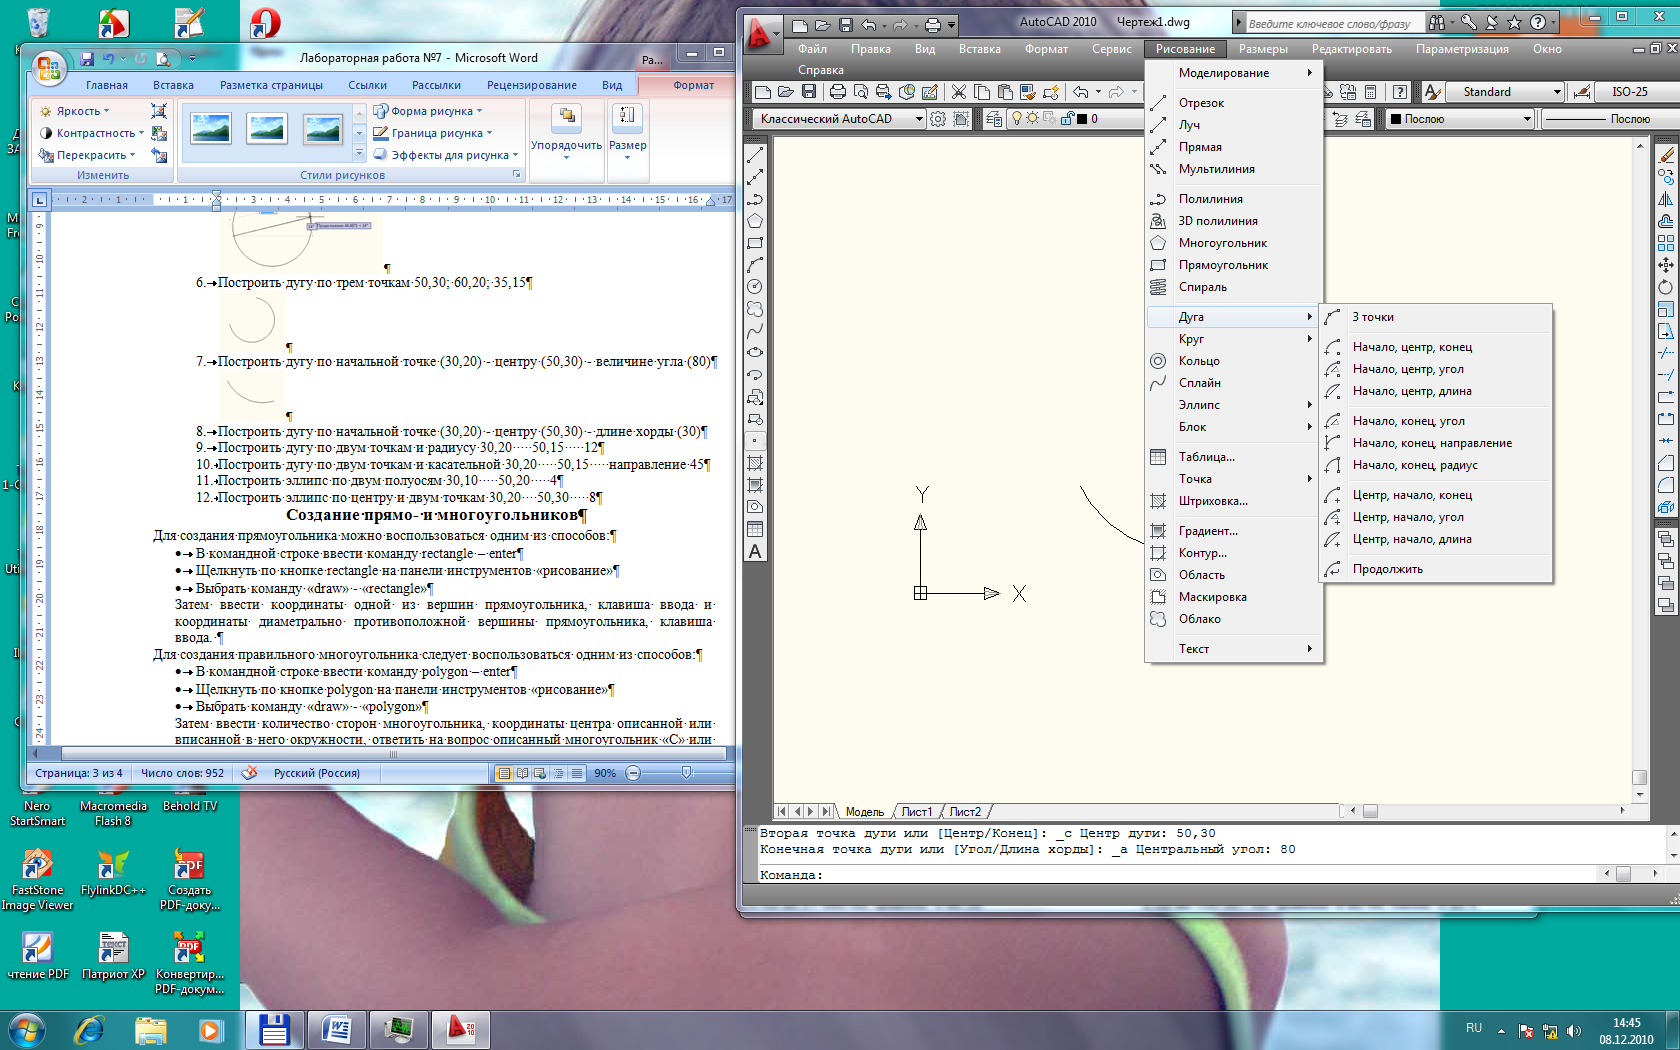
Task: Choose 'Начало, центр, угол' arc option
Action: tap(1408, 369)
